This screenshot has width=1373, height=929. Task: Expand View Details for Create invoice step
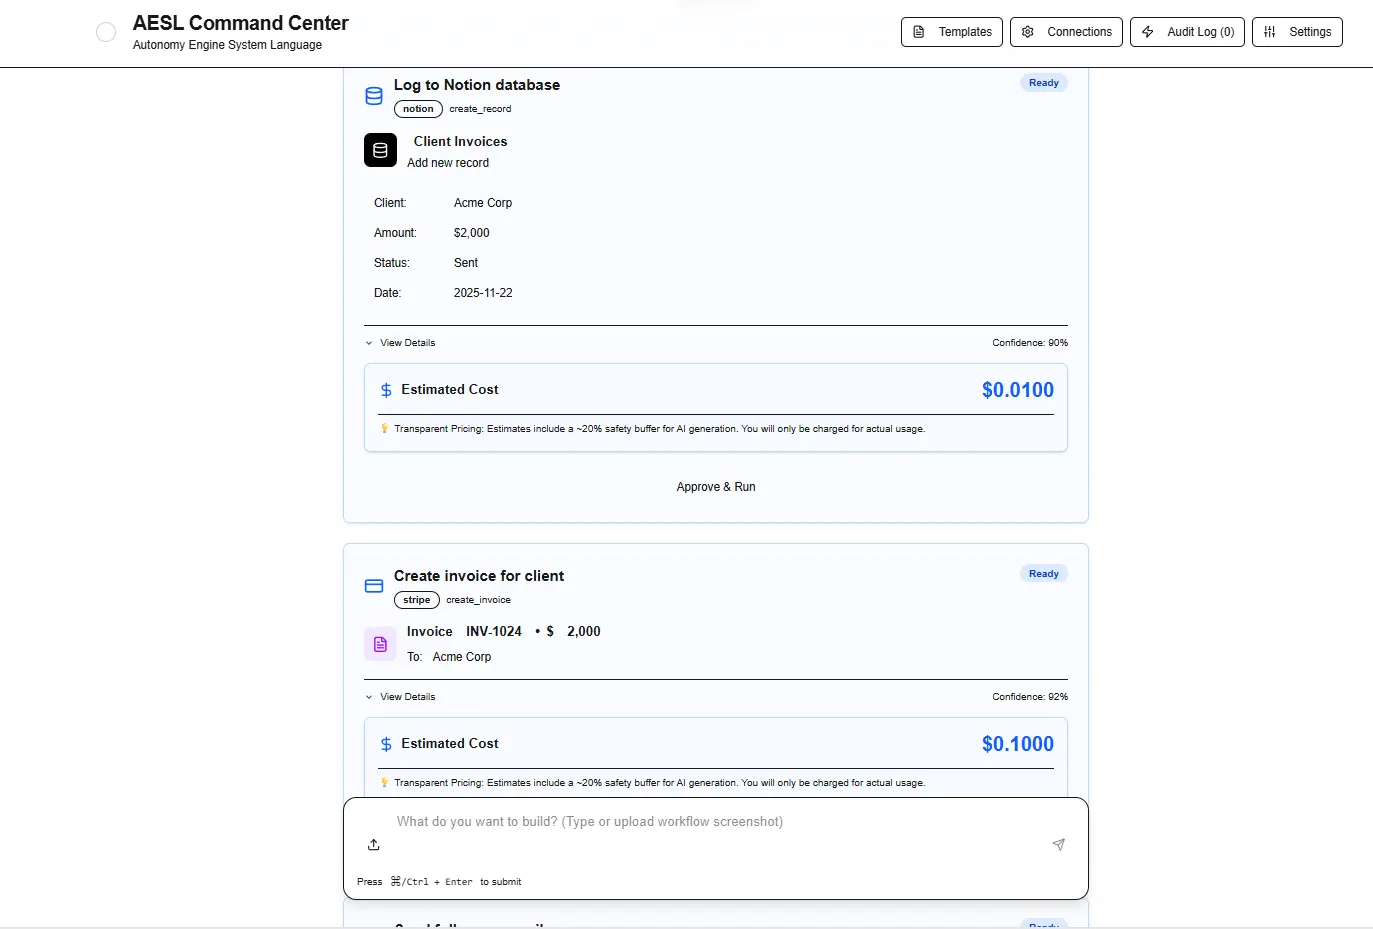tap(401, 697)
